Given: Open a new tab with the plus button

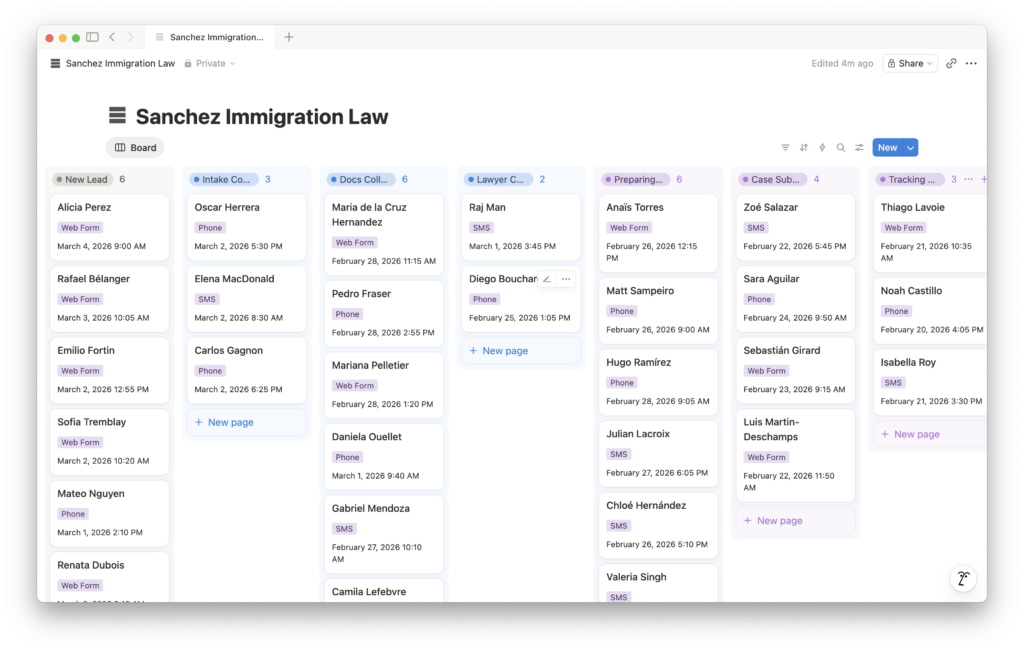Looking at the screenshot, I should 289,37.
